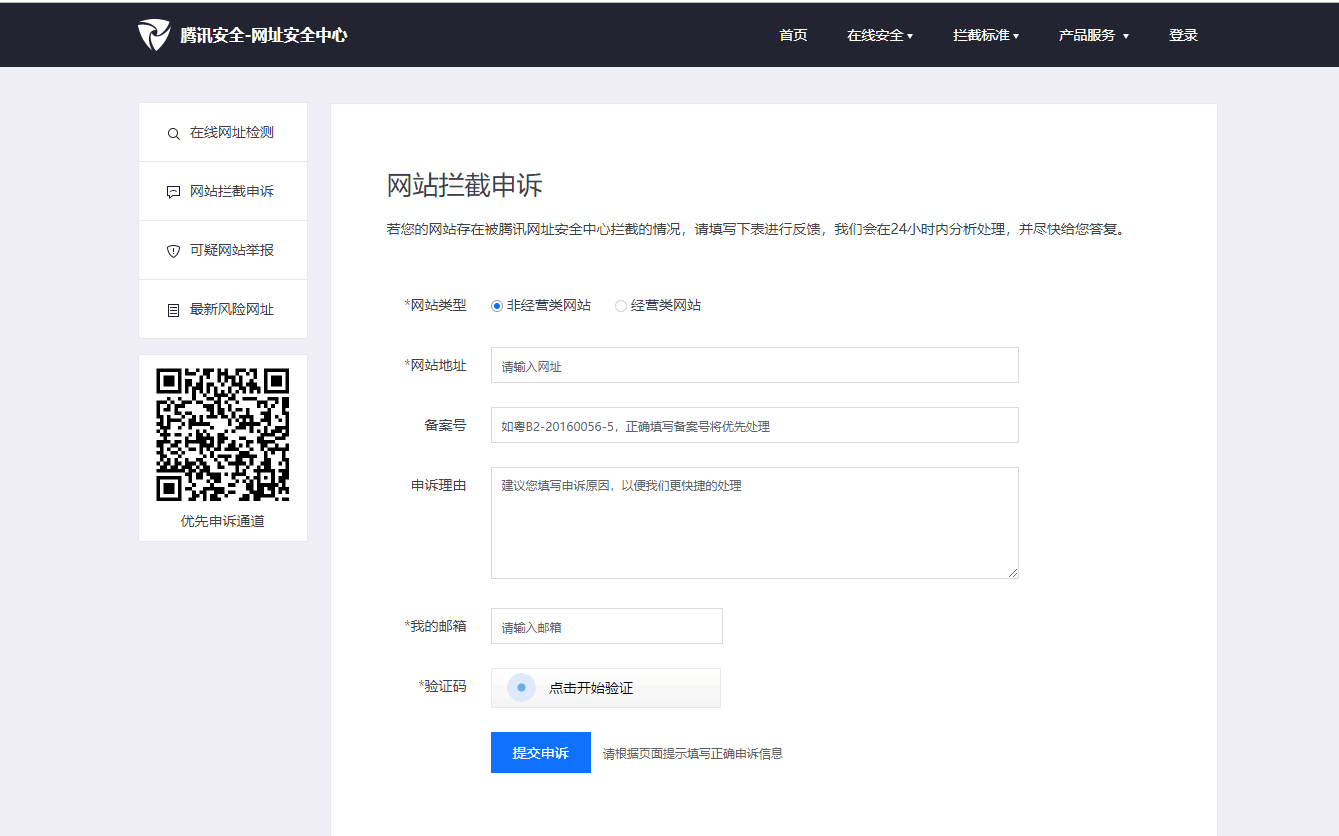Click the shield icon beside 可疑网站举报
The image size is (1339, 836).
174,251
